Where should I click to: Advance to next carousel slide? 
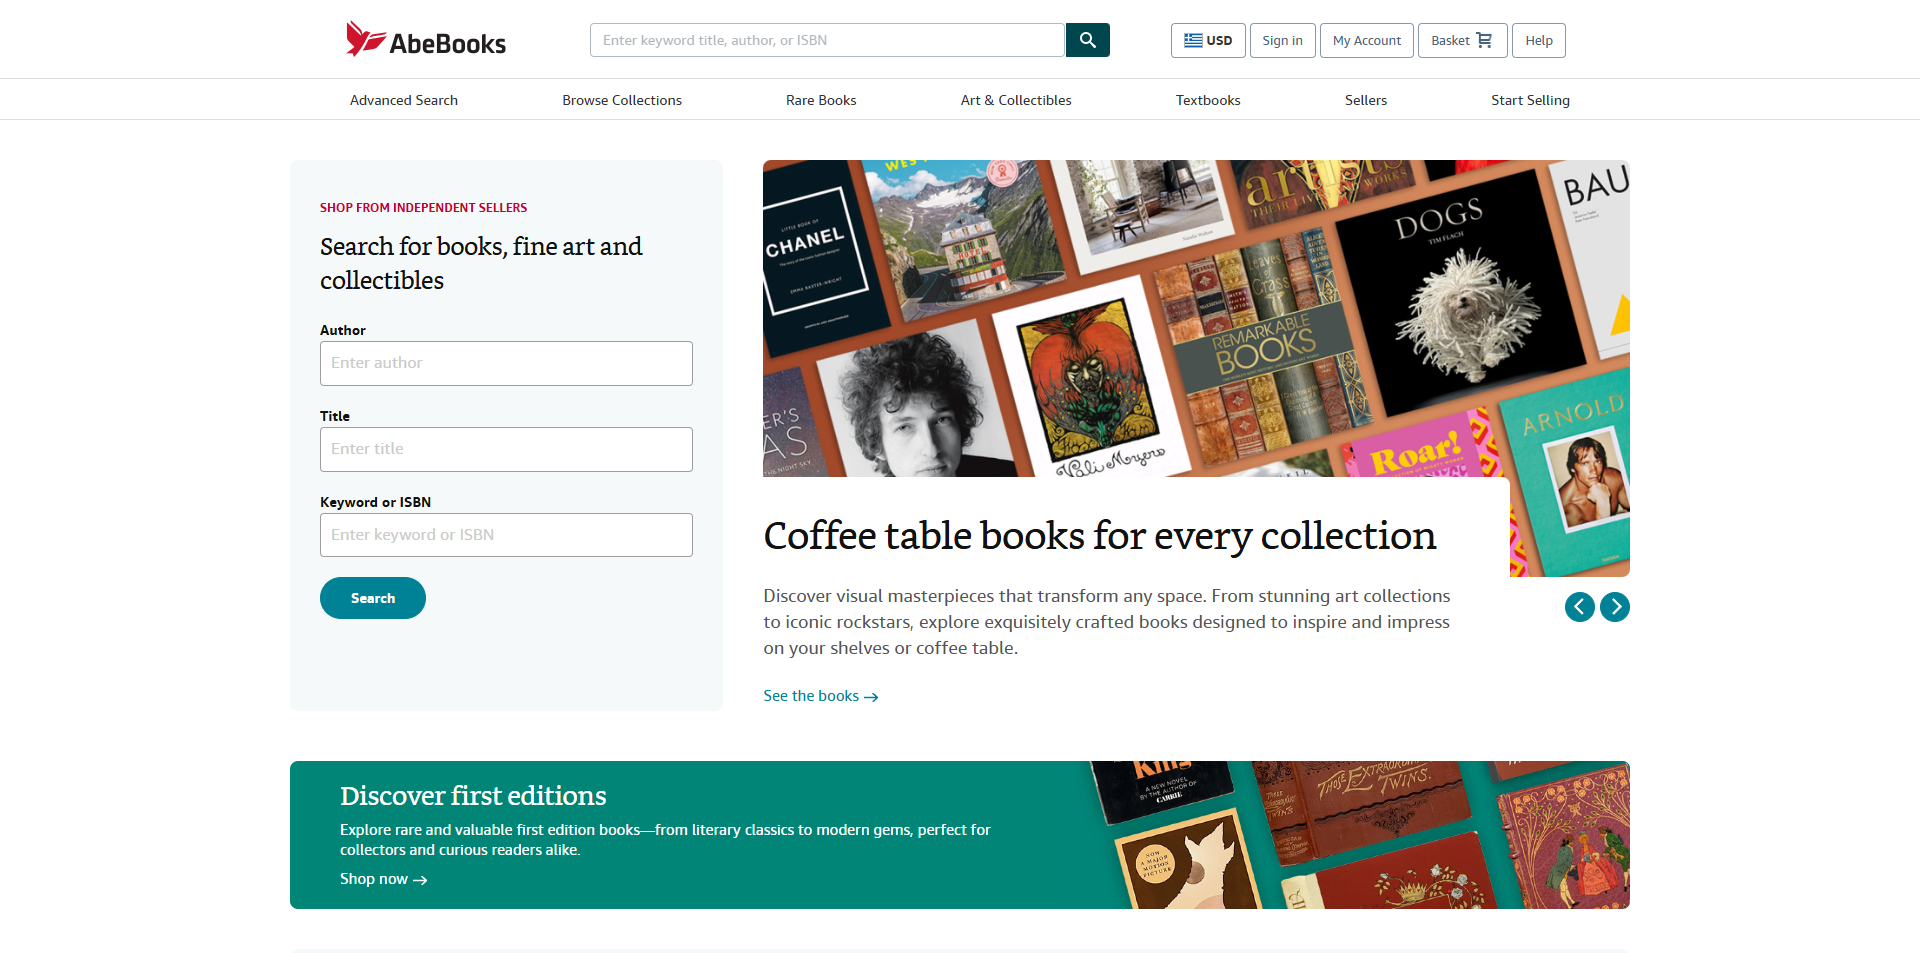(1614, 607)
